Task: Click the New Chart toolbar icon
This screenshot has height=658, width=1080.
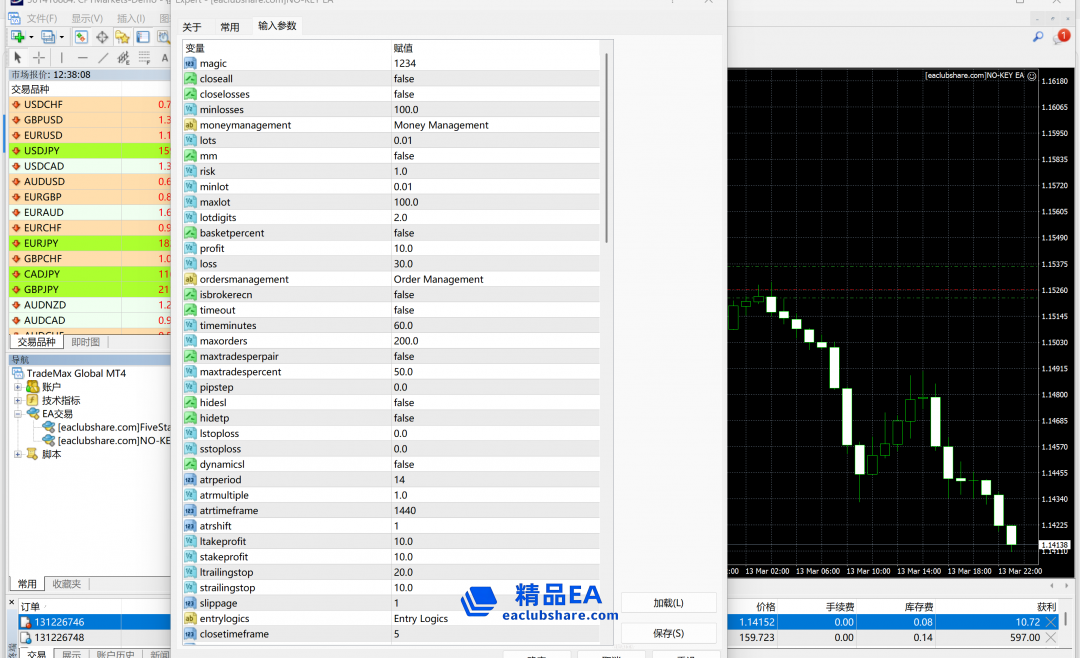Action: coord(17,37)
